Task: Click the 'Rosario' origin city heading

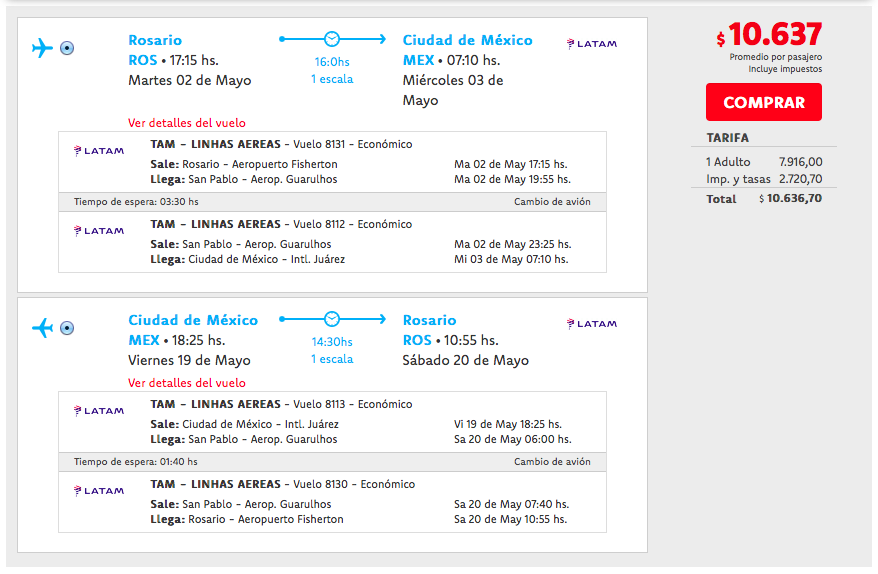Action: 155,40
